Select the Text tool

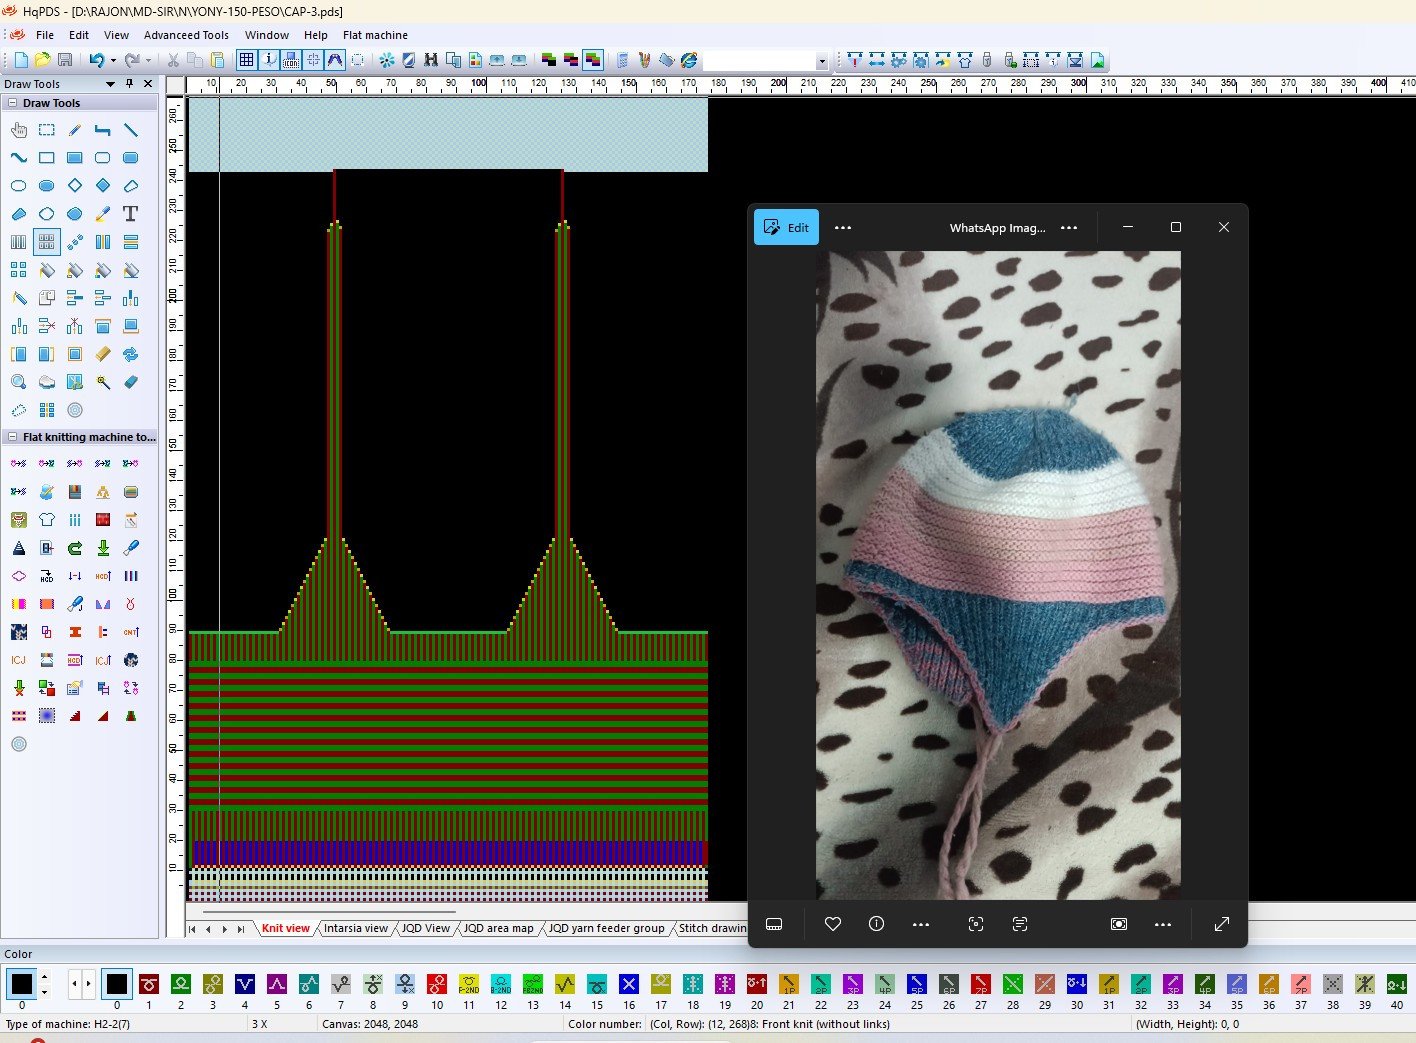(x=130, y=214)
